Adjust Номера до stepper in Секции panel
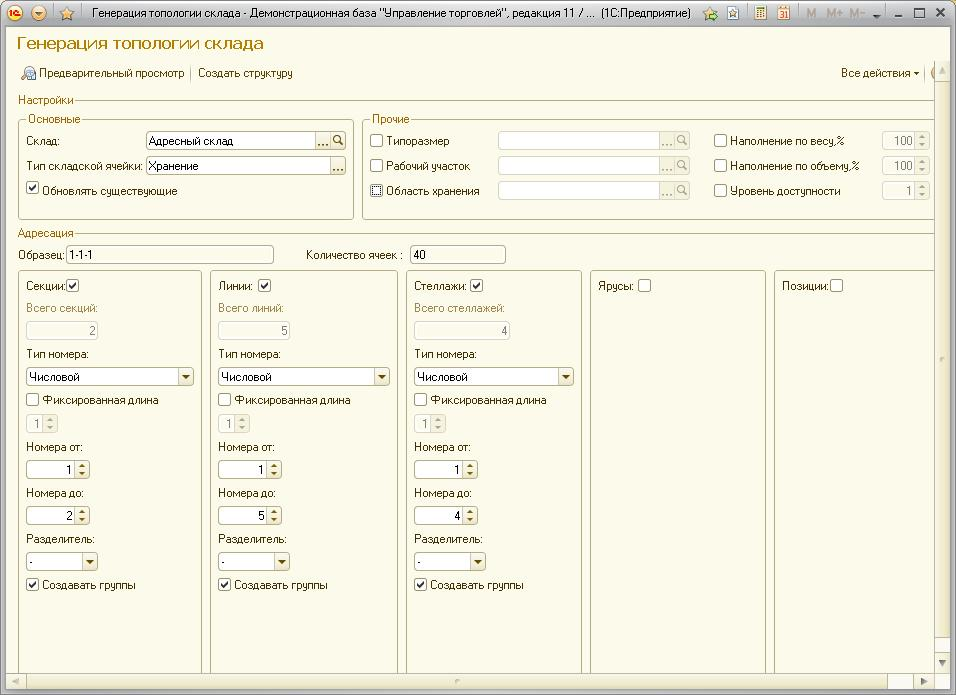Viewport: 956px width, 695px height. click(x=82, y=516)
